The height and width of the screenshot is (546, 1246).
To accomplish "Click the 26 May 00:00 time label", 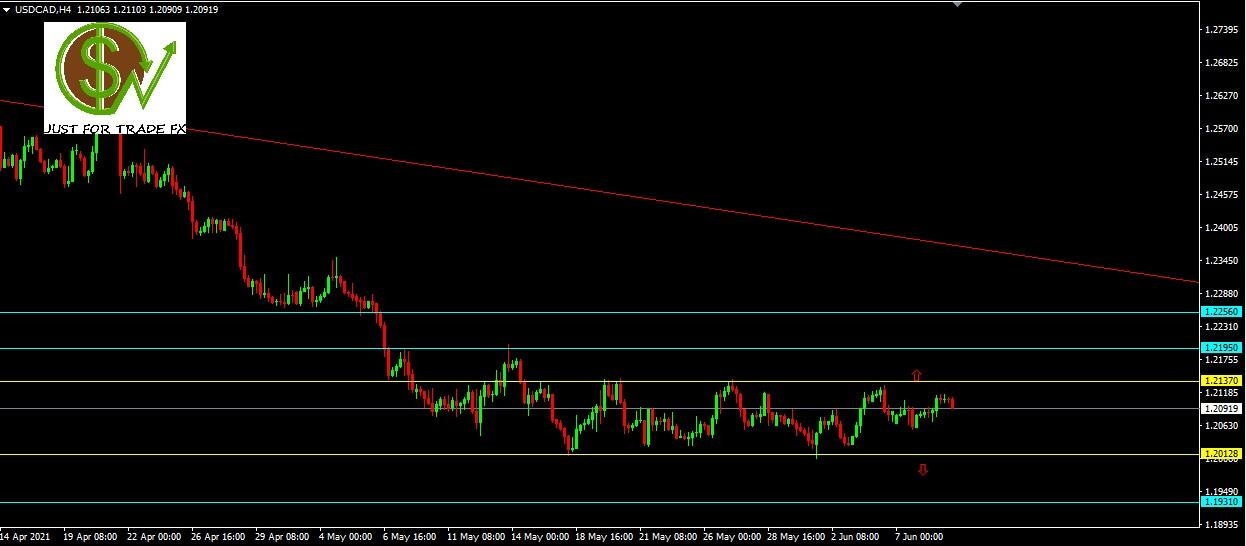I will 733,537.
